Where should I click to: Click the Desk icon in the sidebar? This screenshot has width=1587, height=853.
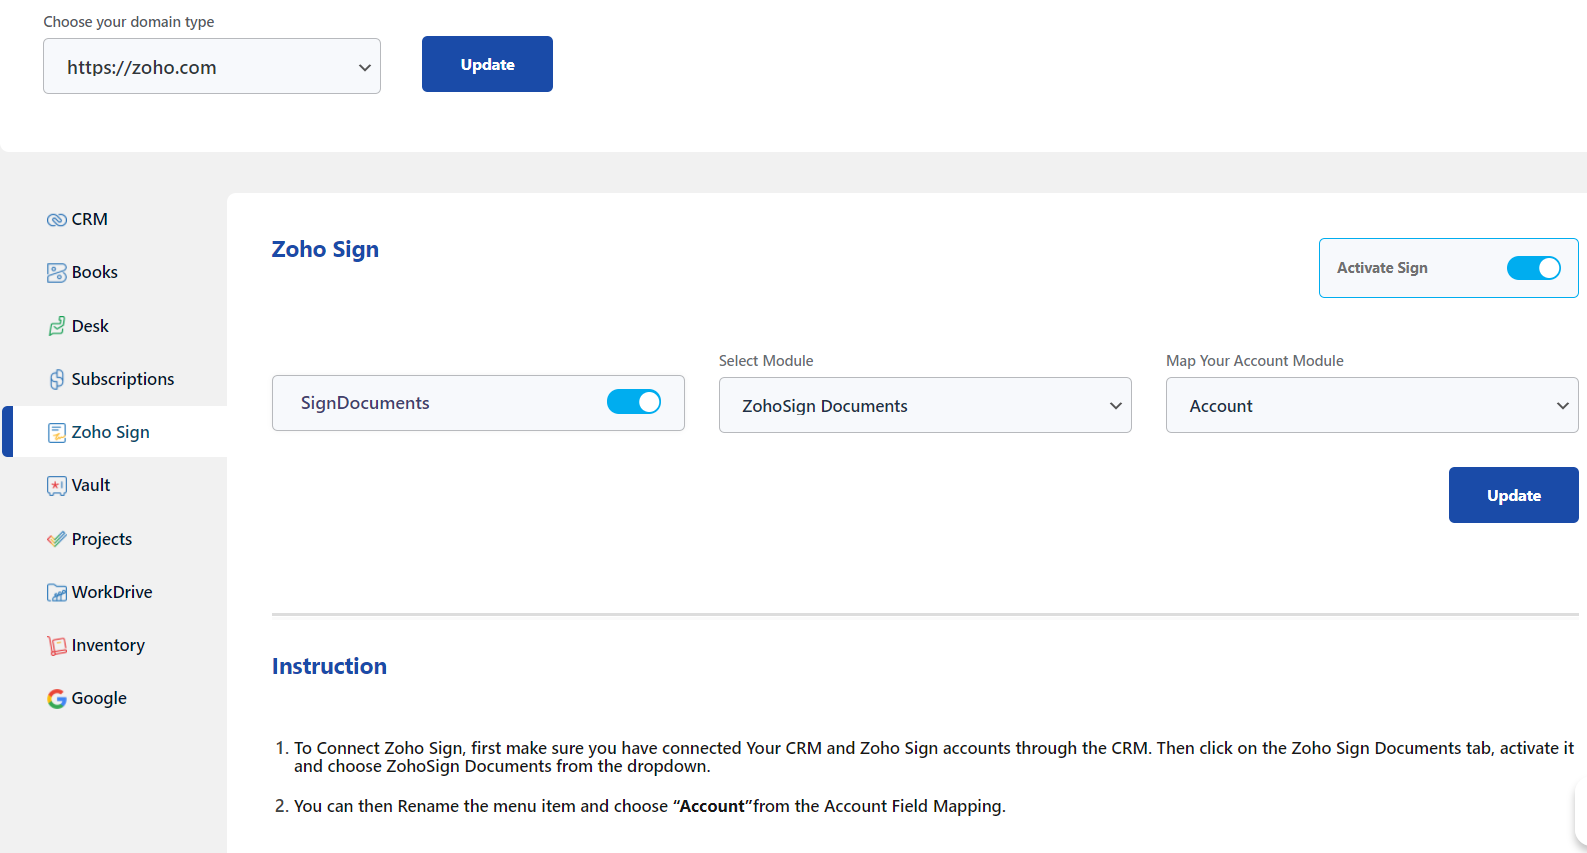click(57, 326)
